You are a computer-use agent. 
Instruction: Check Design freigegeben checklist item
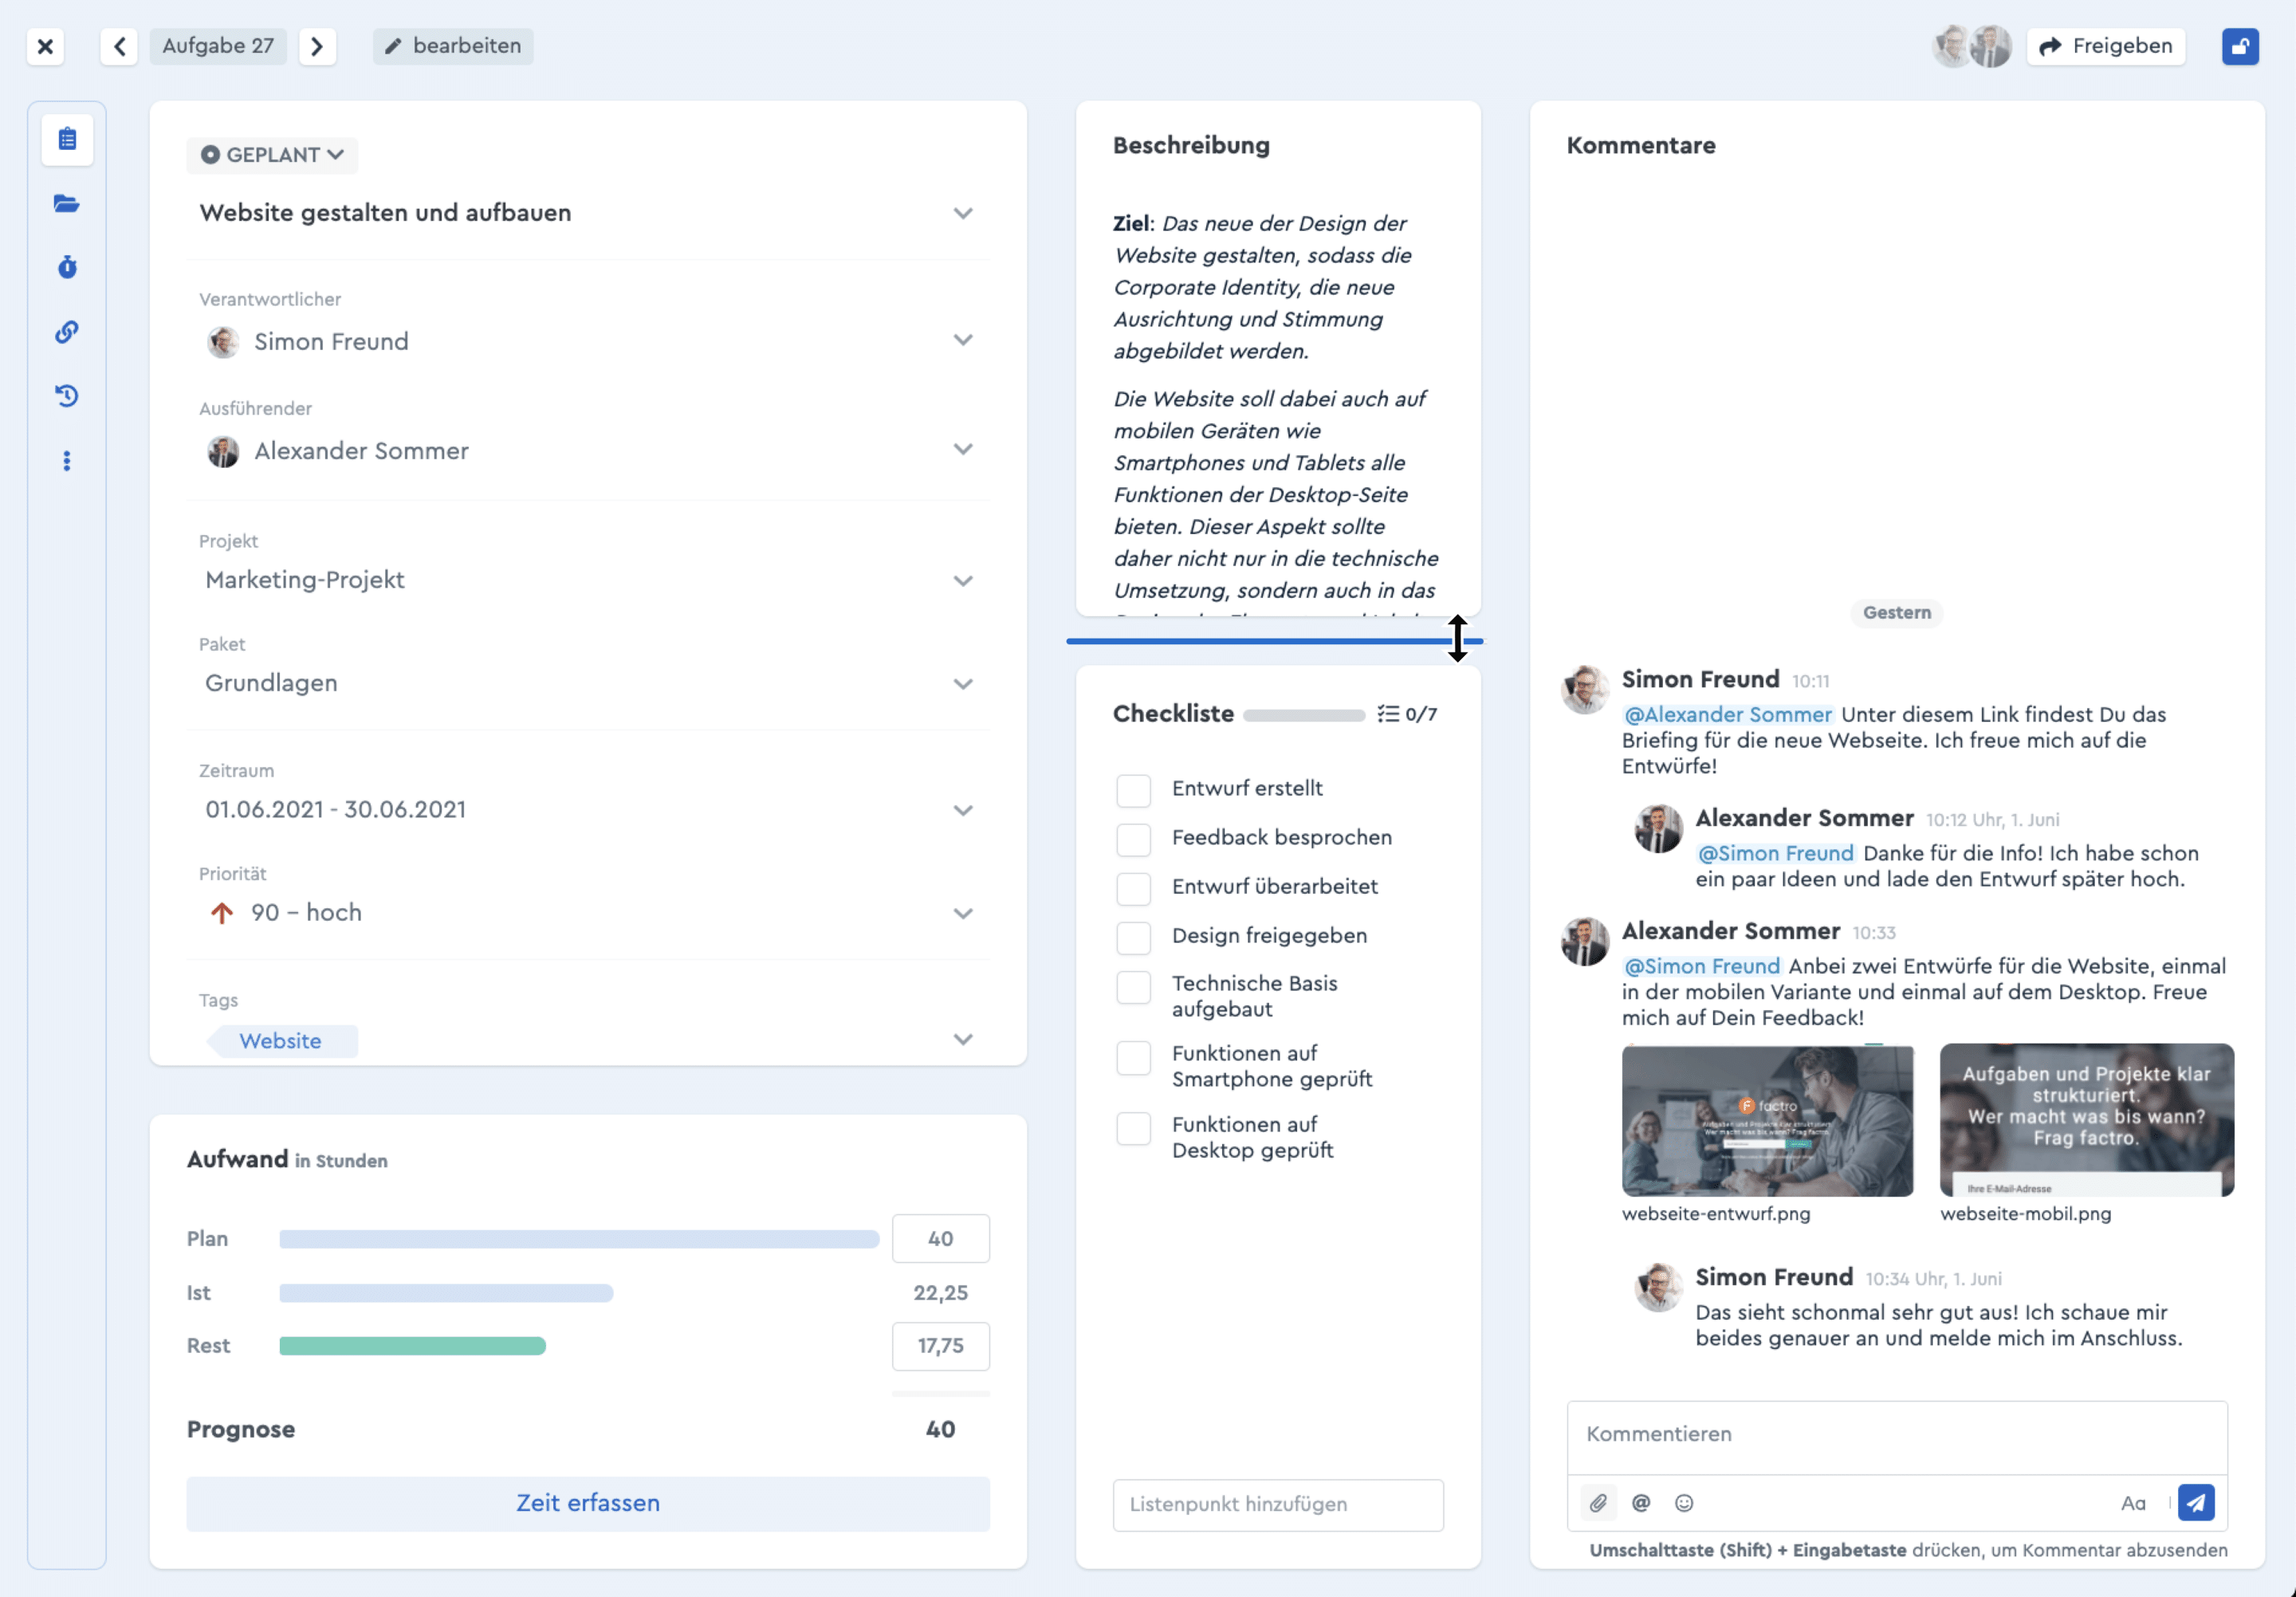(x=1133, y=937)
